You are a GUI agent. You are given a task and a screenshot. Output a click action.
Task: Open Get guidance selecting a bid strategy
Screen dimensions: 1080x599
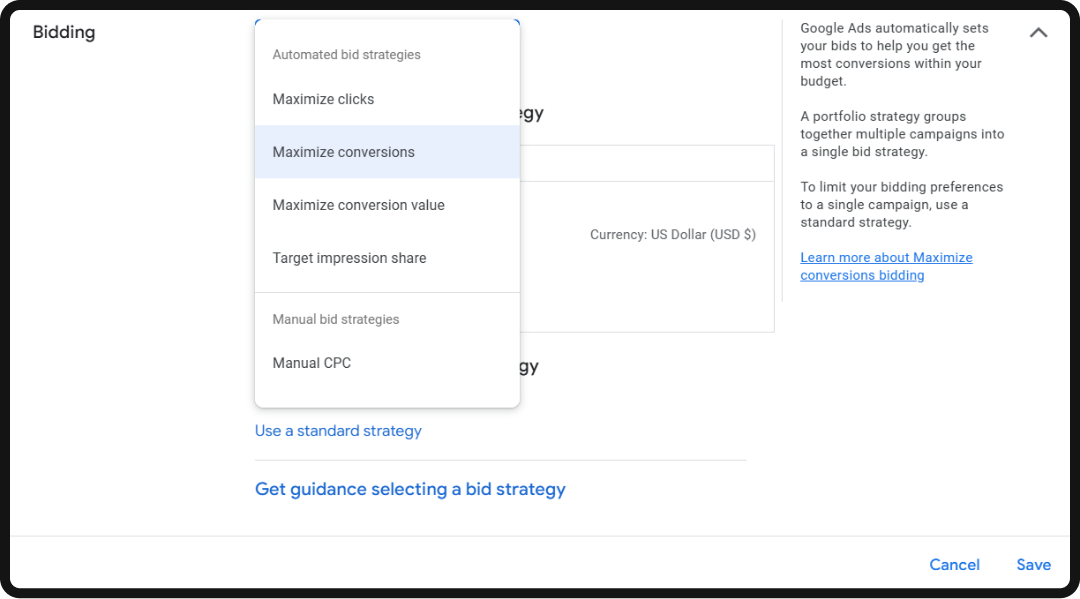pos(410,488)
